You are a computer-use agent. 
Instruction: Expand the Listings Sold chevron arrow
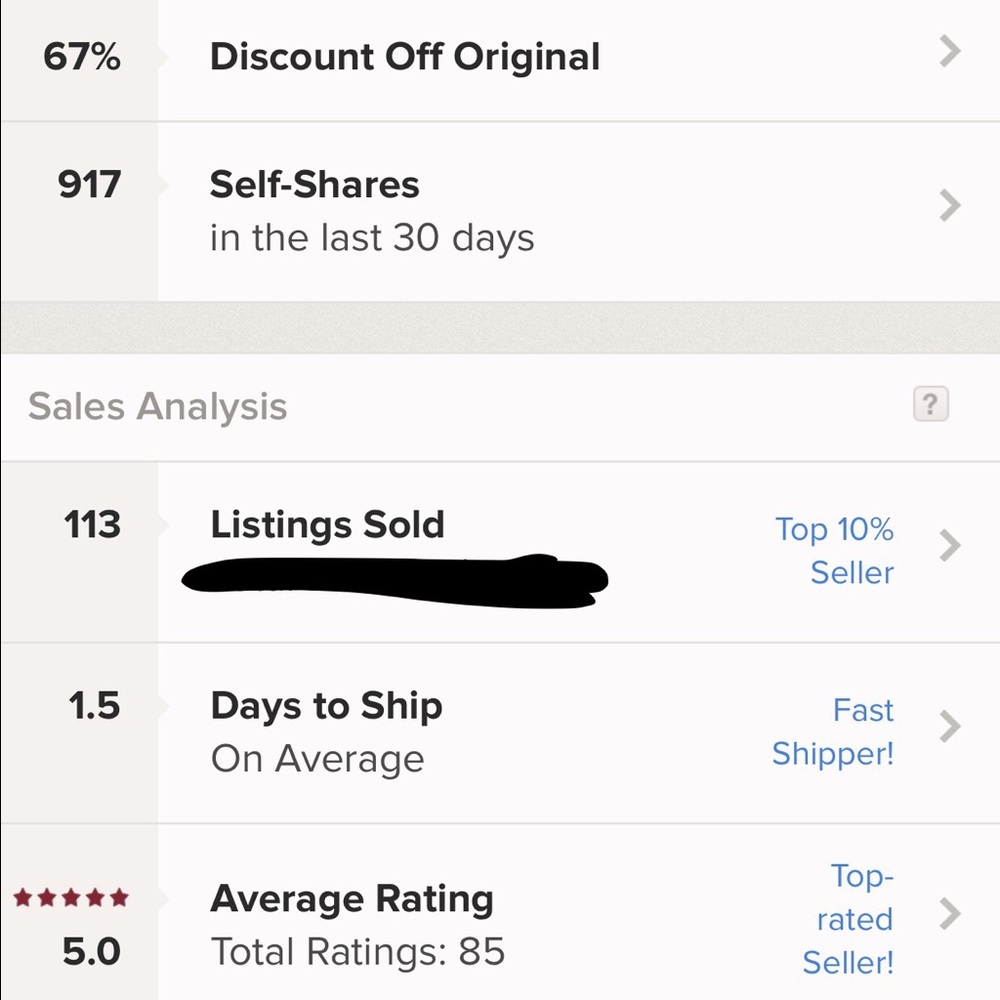(x=950, y=545)
